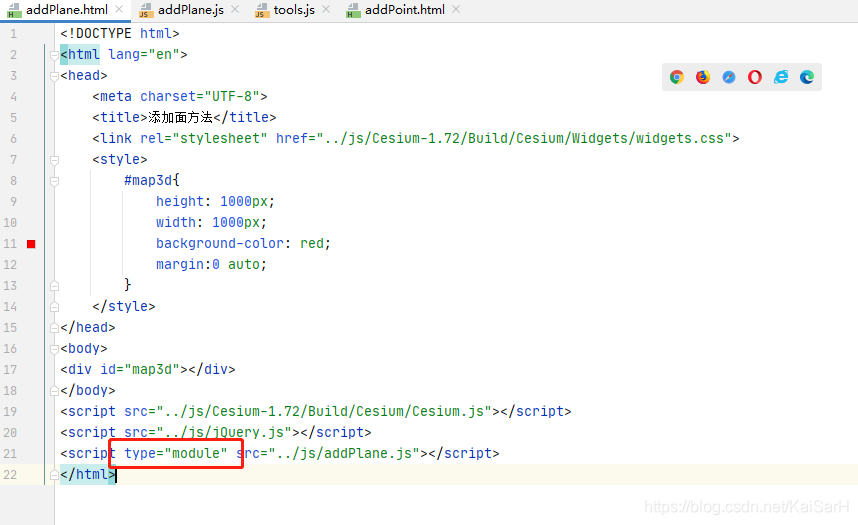Close the addPlane.html tab
This screenshot has height=525, width=858.
[119, 9]
